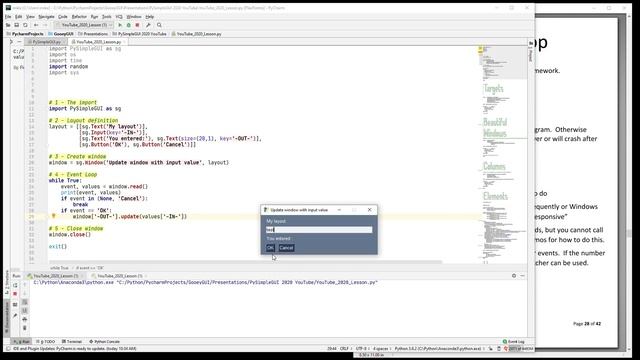Click the PyCharm update notification in status bar
The height and width of the screenshot is (360, 640).
click(76, 349)
